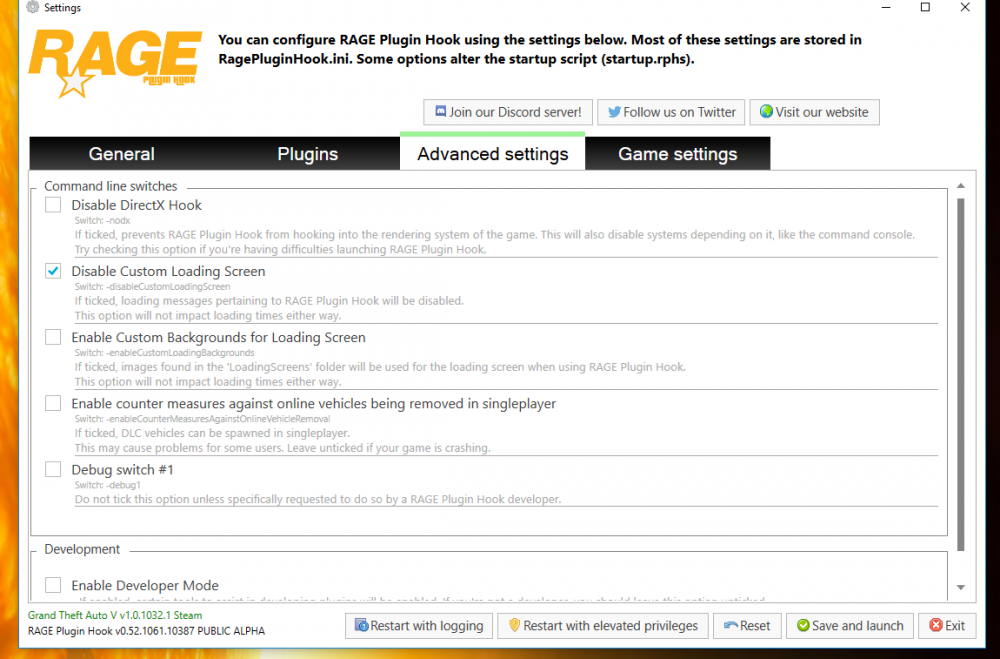This screenshot has height=659, width=1000.
Task: Click the Discord icon on Join button
Action: (x=440, y=112)
